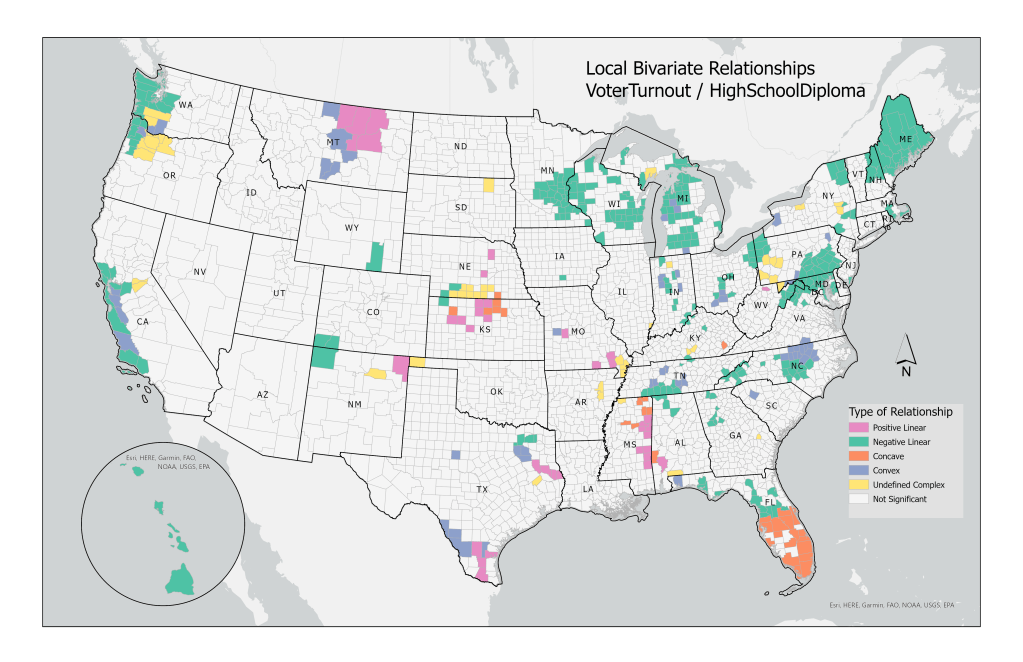Click the Positive Linear pink legend swatch
This screenshot has height=662, width=1023.
860,428
